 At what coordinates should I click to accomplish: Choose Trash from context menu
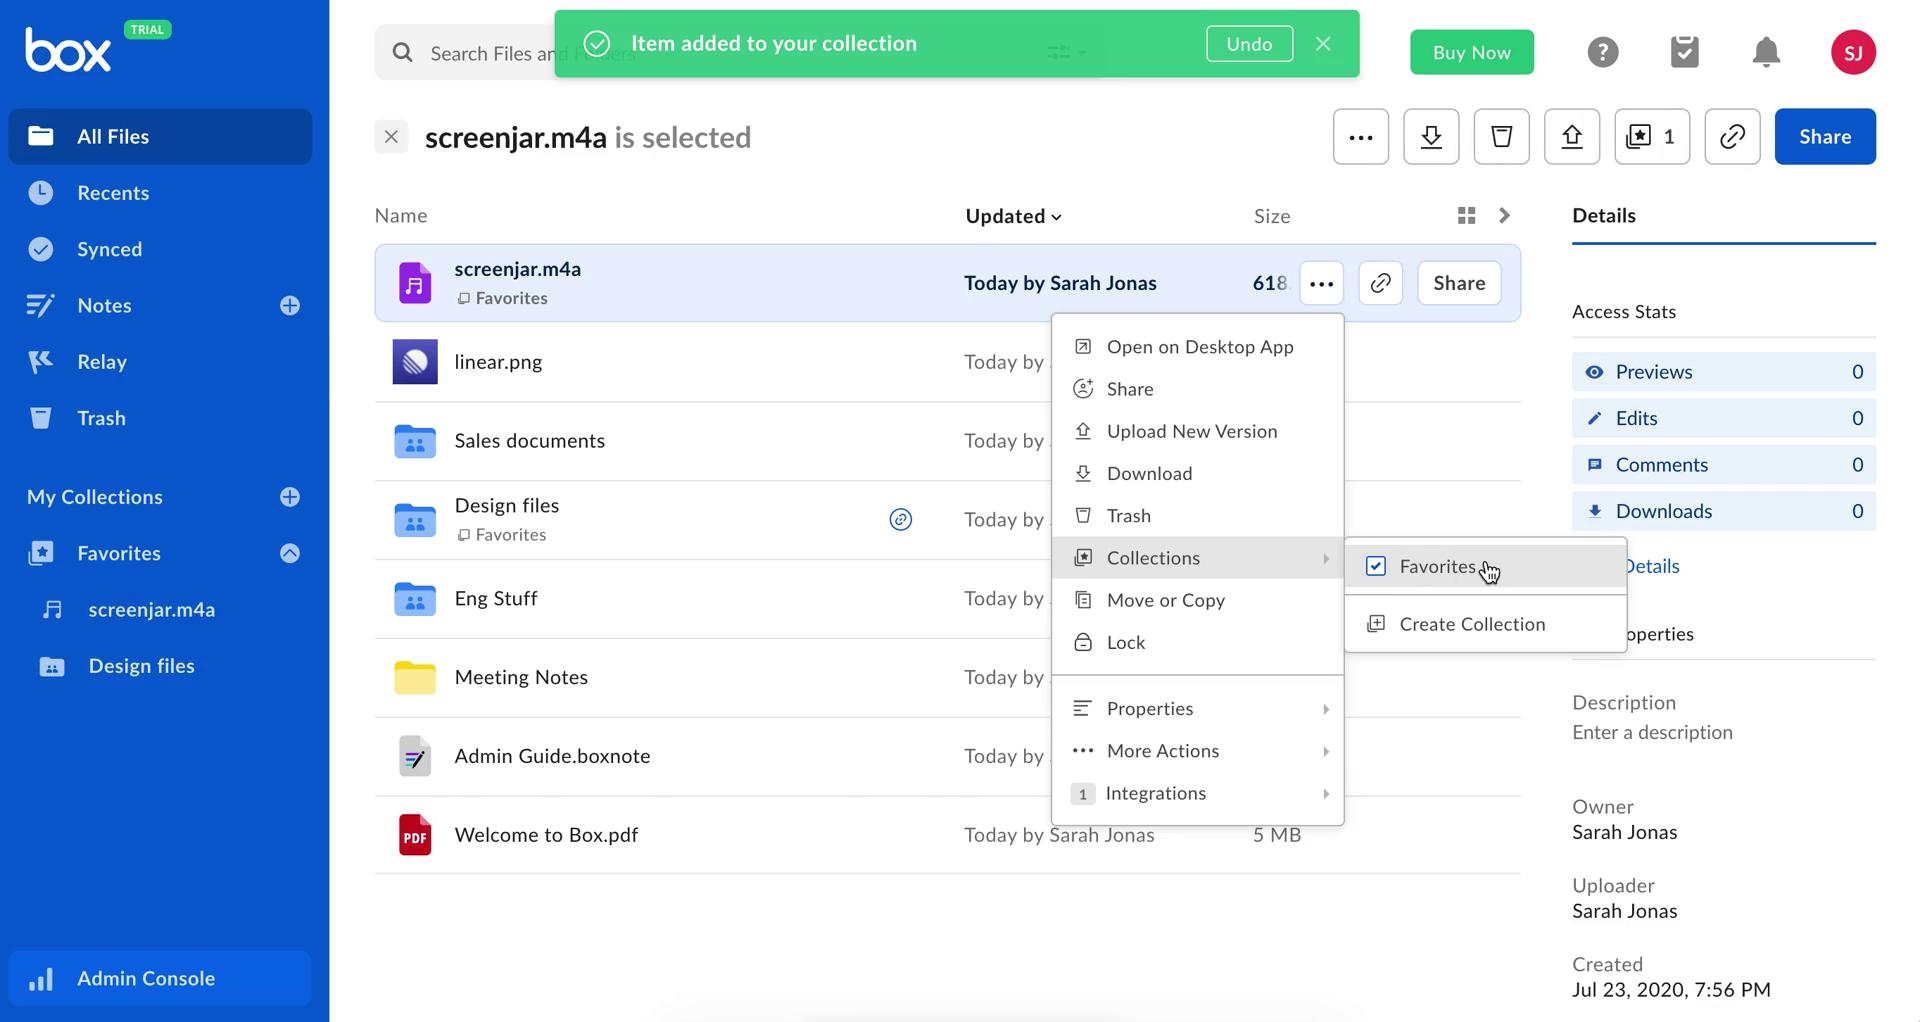(1198, 516)
